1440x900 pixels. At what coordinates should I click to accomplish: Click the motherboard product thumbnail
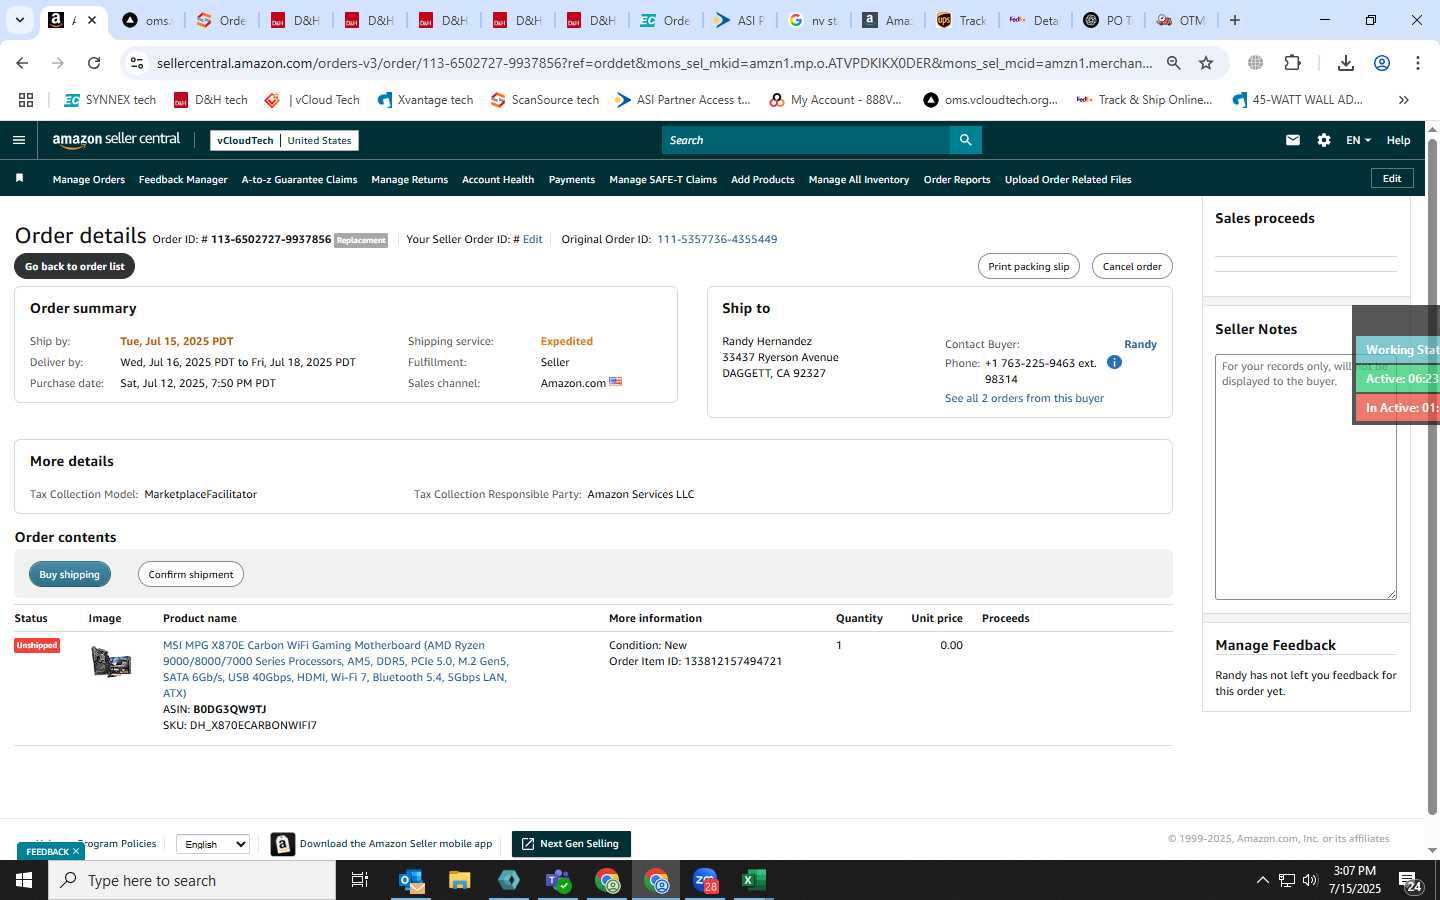tap(111, 662)
